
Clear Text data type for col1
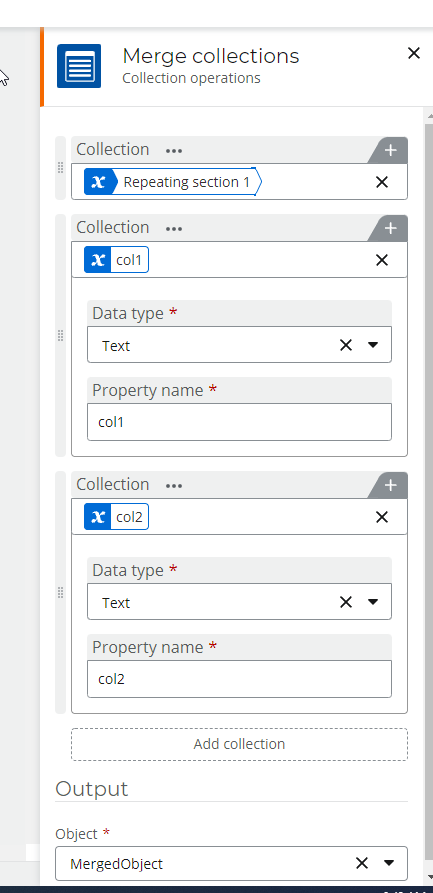tap(346, 345)
